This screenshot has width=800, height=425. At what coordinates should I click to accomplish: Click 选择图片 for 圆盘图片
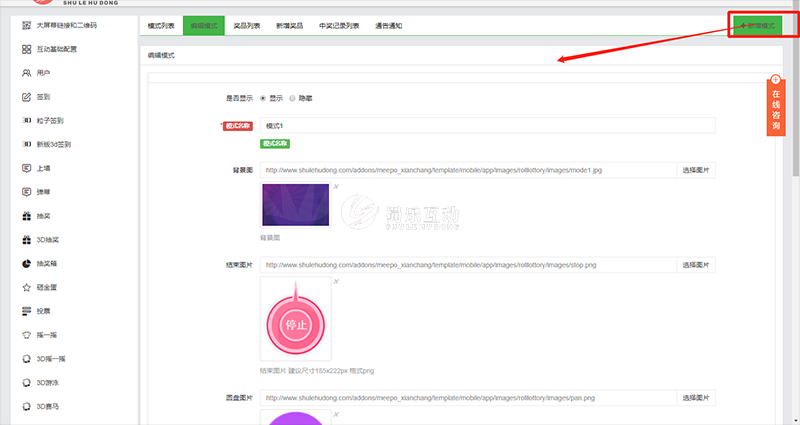point(696,398)
